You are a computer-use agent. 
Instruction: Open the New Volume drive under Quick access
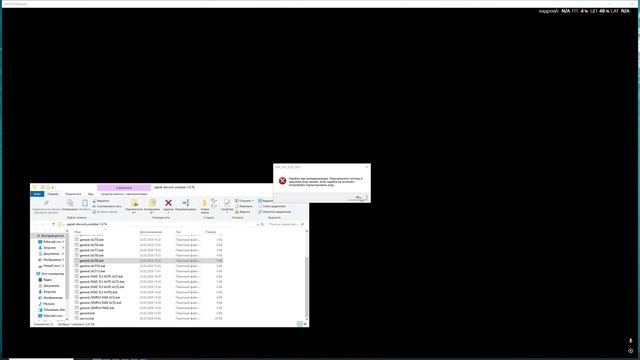(x=52, y=266)
